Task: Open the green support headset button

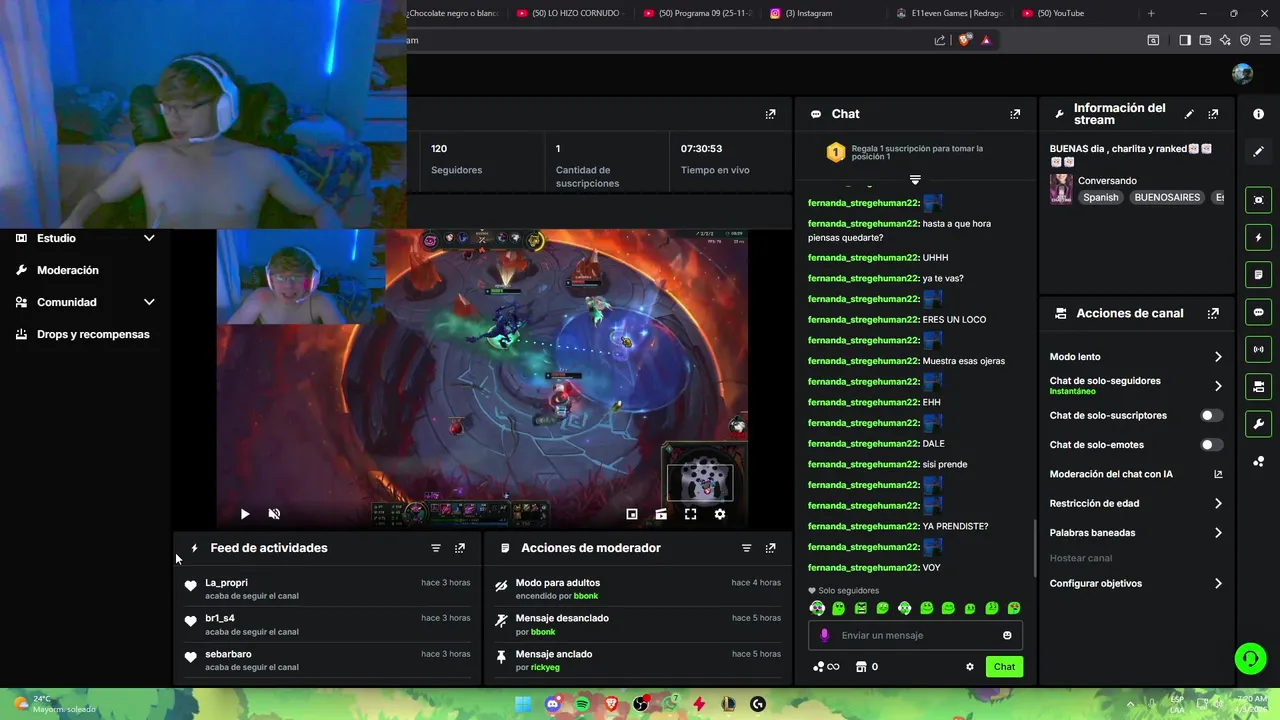Action: coord(1250,658)
